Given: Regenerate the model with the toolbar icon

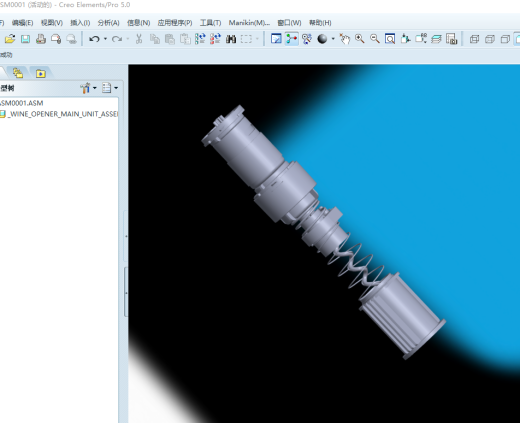Looking at the screenshot, I should 200,39.
